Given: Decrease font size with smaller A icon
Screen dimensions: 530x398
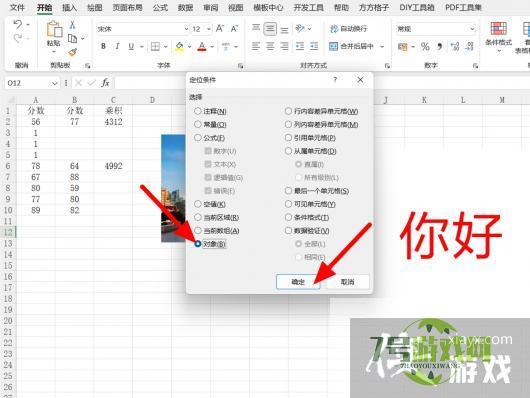Looking at the screenshot, I should pos(234,29).
